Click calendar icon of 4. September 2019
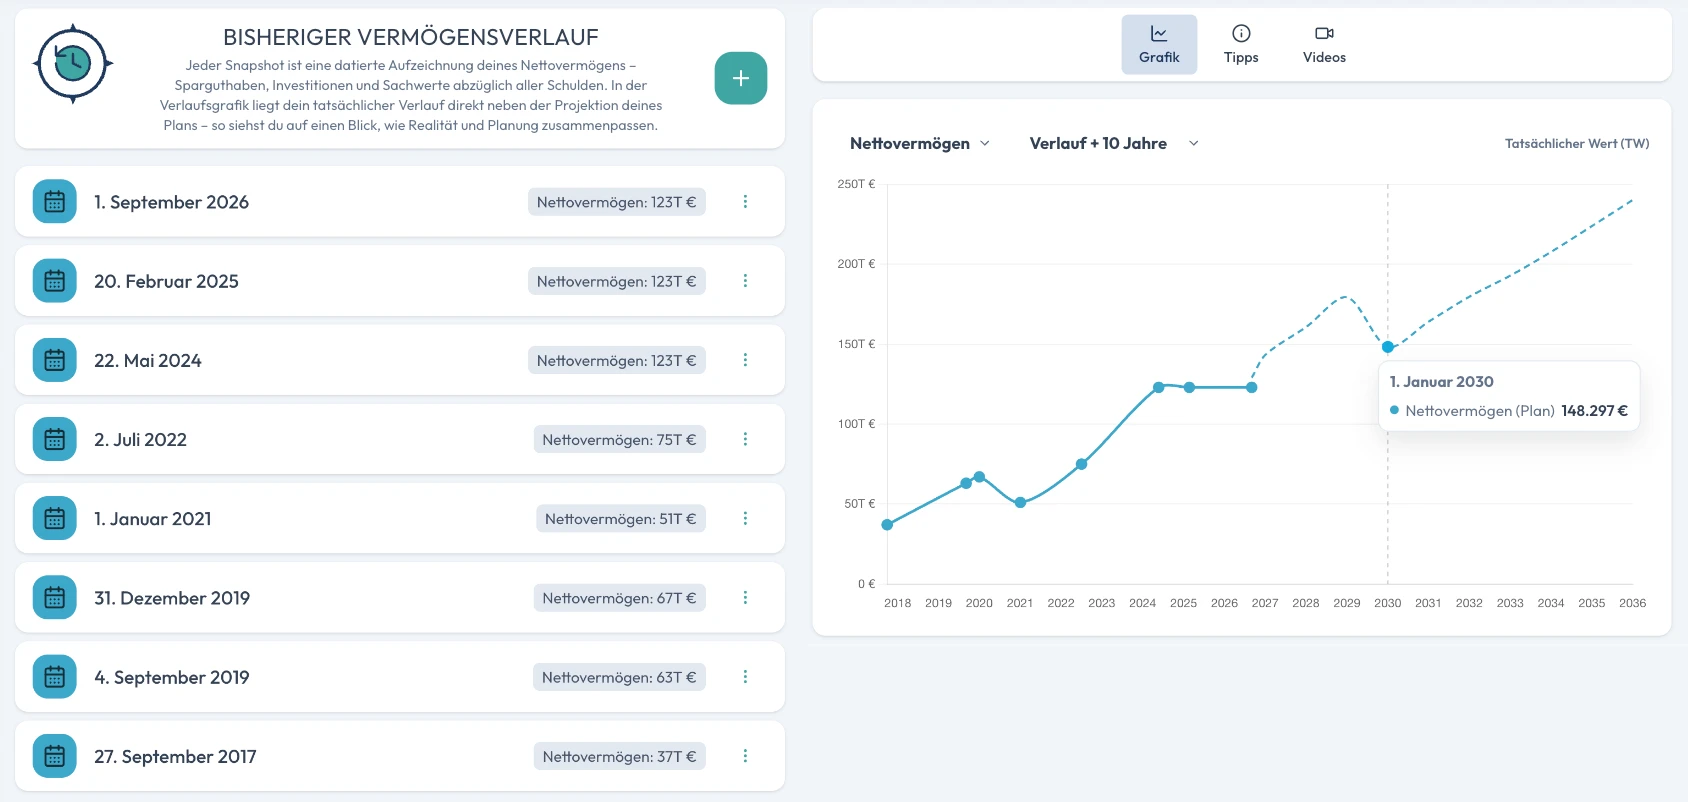This screenshot has width=1688, height=802. point(54,677)
